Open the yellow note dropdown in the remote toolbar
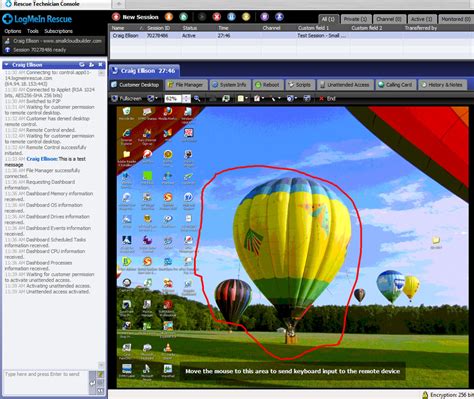This screenshot has width=474, height=399. coord(242,98)
